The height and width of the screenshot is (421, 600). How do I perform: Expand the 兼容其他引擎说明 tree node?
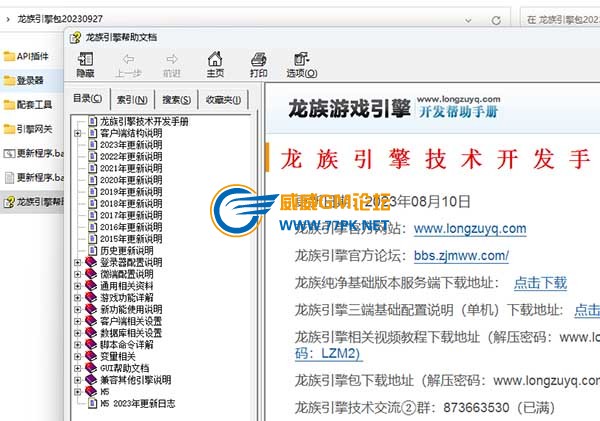pyautogui.click(x=78, y=380)
